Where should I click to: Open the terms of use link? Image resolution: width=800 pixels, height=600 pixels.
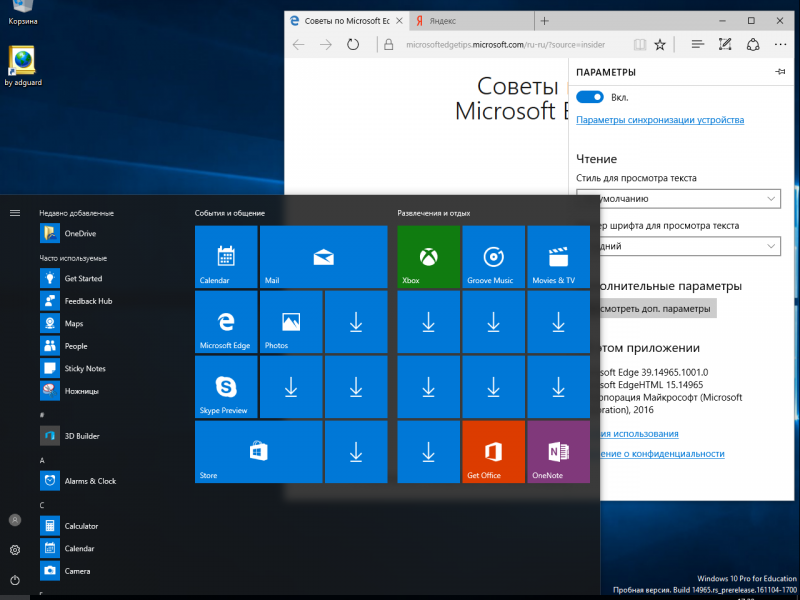639,434
